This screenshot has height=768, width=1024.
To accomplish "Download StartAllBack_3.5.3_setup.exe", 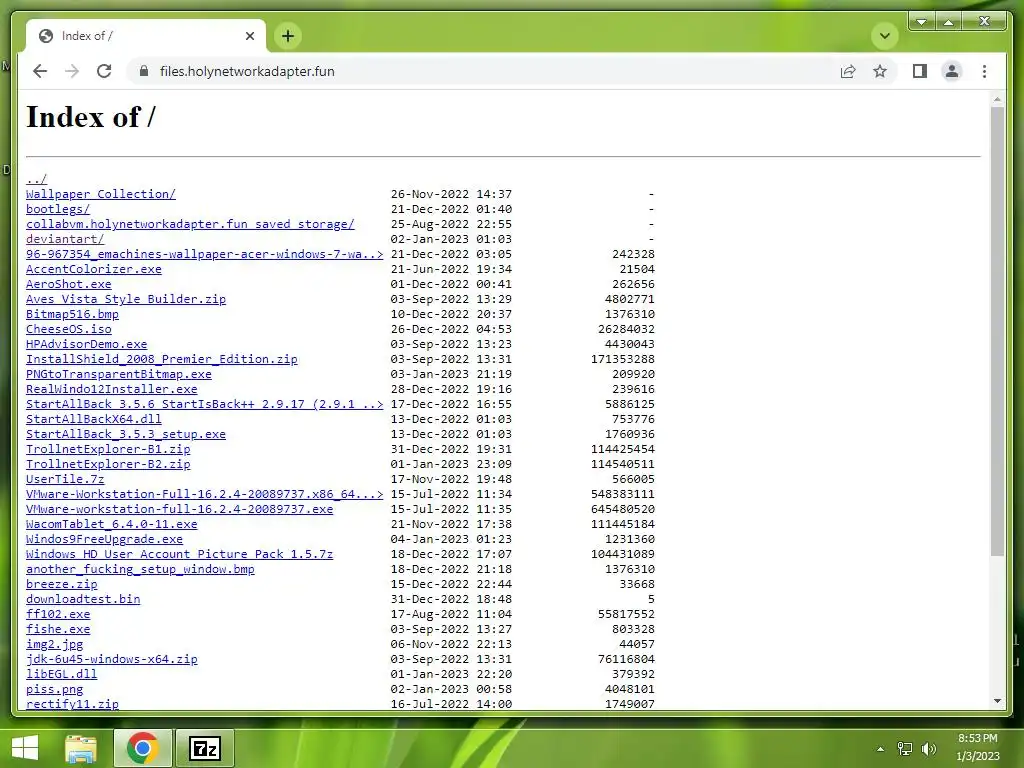I will pos(126,434).
